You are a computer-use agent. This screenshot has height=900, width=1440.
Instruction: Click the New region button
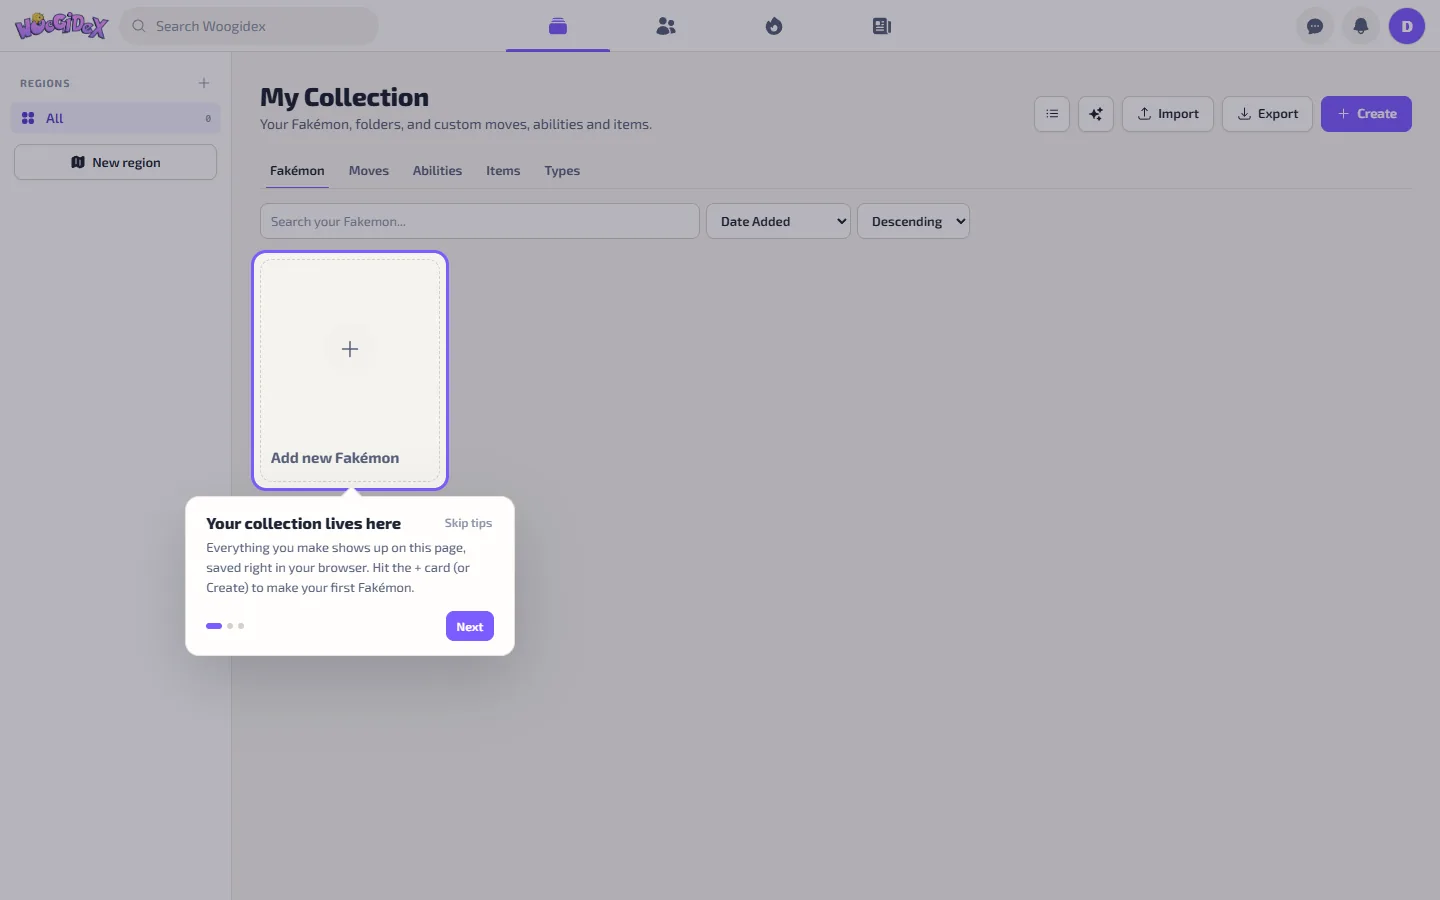[116, 162]
